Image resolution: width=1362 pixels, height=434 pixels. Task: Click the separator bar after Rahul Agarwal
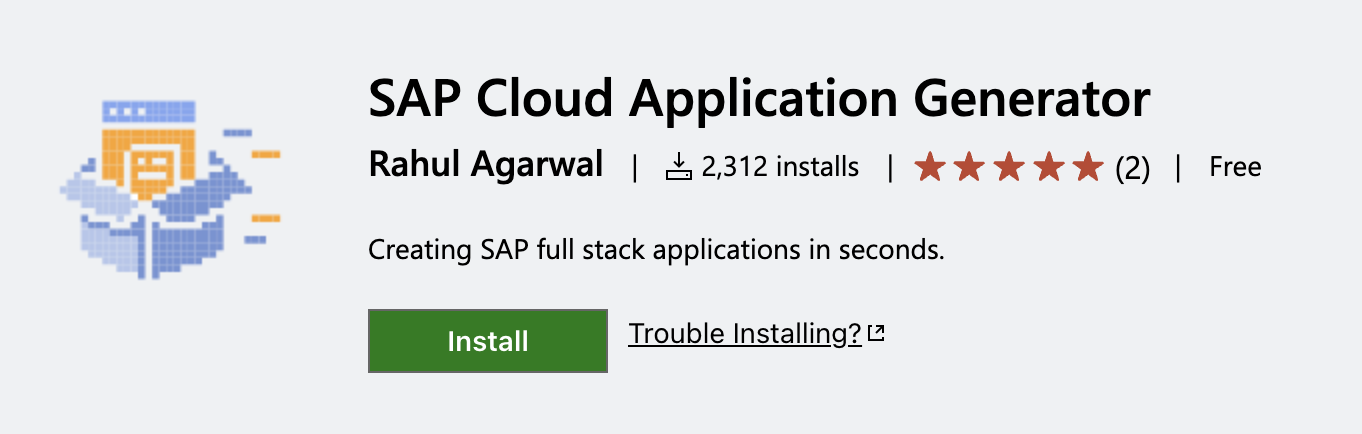click(634, 167)
